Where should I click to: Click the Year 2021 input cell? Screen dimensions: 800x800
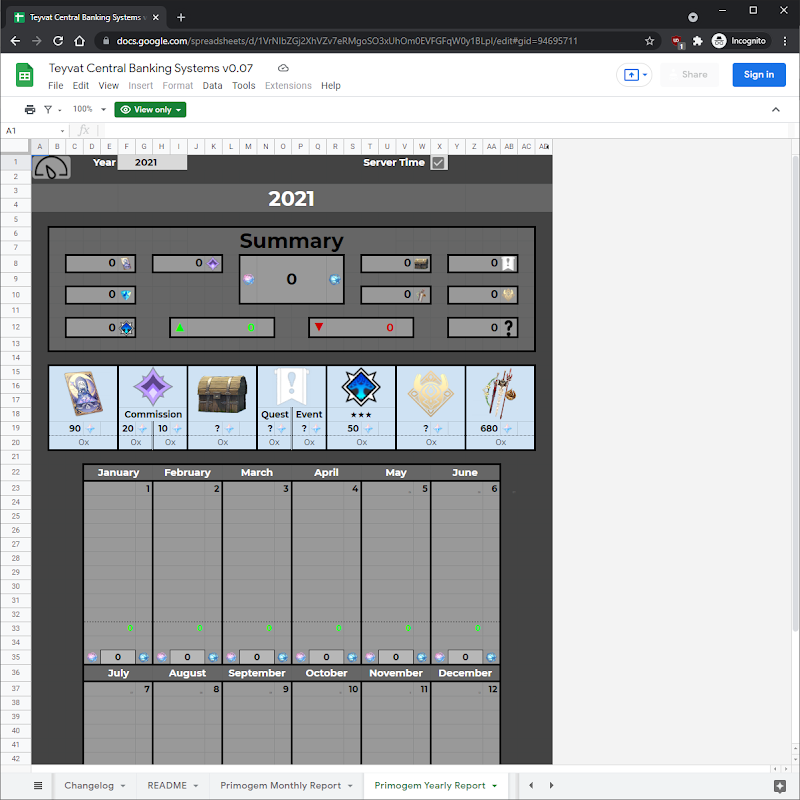[x=152, y=162]
